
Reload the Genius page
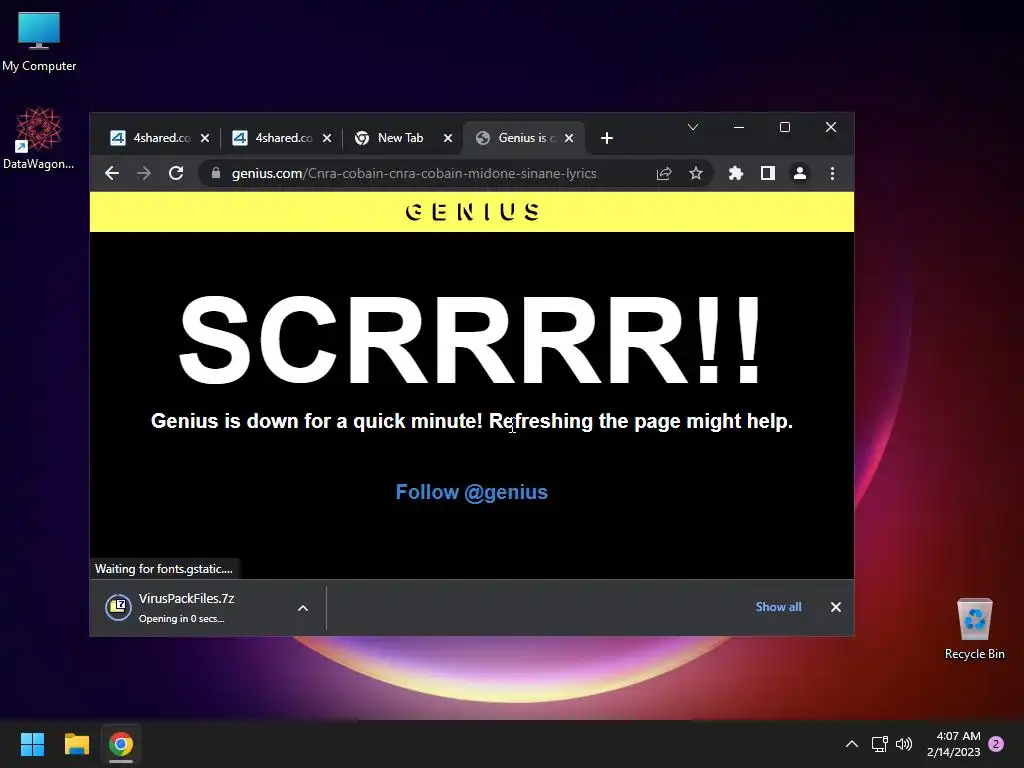[x=176, y=173]
